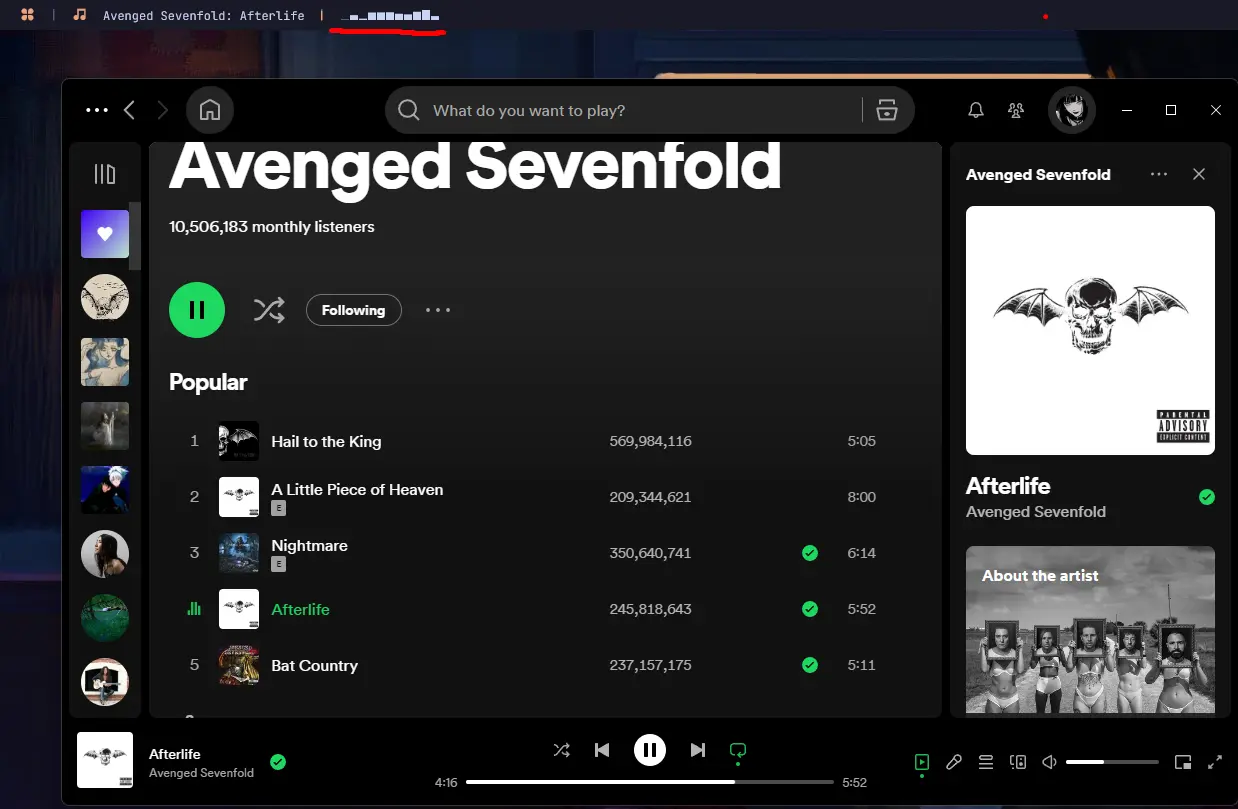
Task: Toggle saved checkmark beside Afterlife in right panel
Action: pos(1207,497)
